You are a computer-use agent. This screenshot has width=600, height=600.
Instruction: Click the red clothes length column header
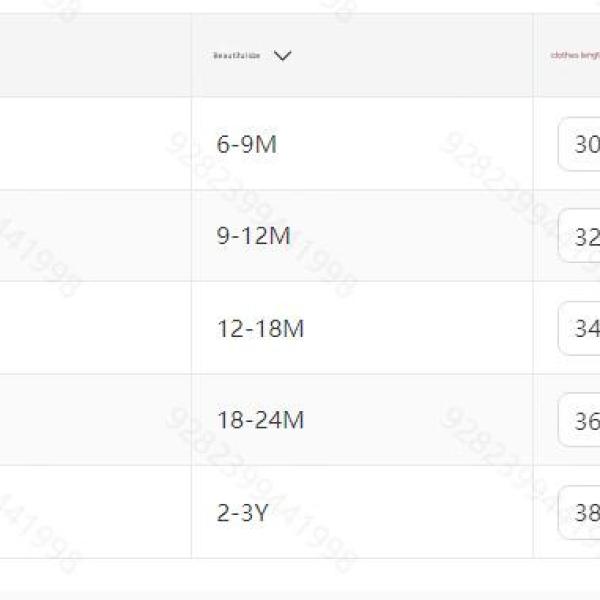coord(575,56)
